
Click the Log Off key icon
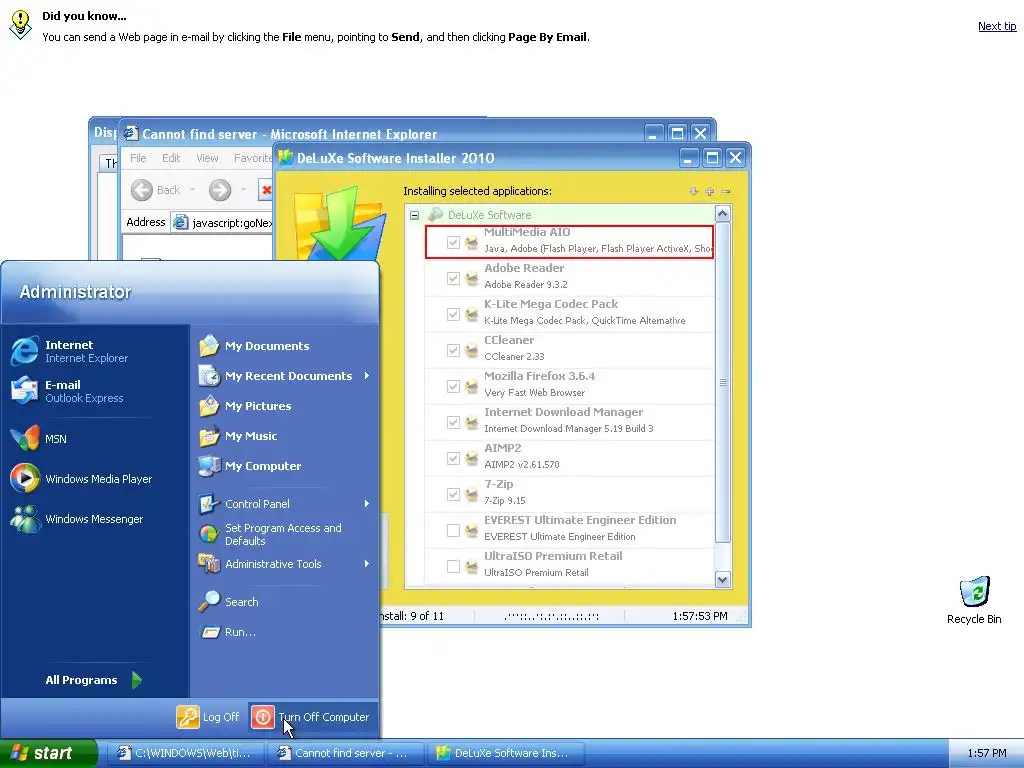pos(187,716)
